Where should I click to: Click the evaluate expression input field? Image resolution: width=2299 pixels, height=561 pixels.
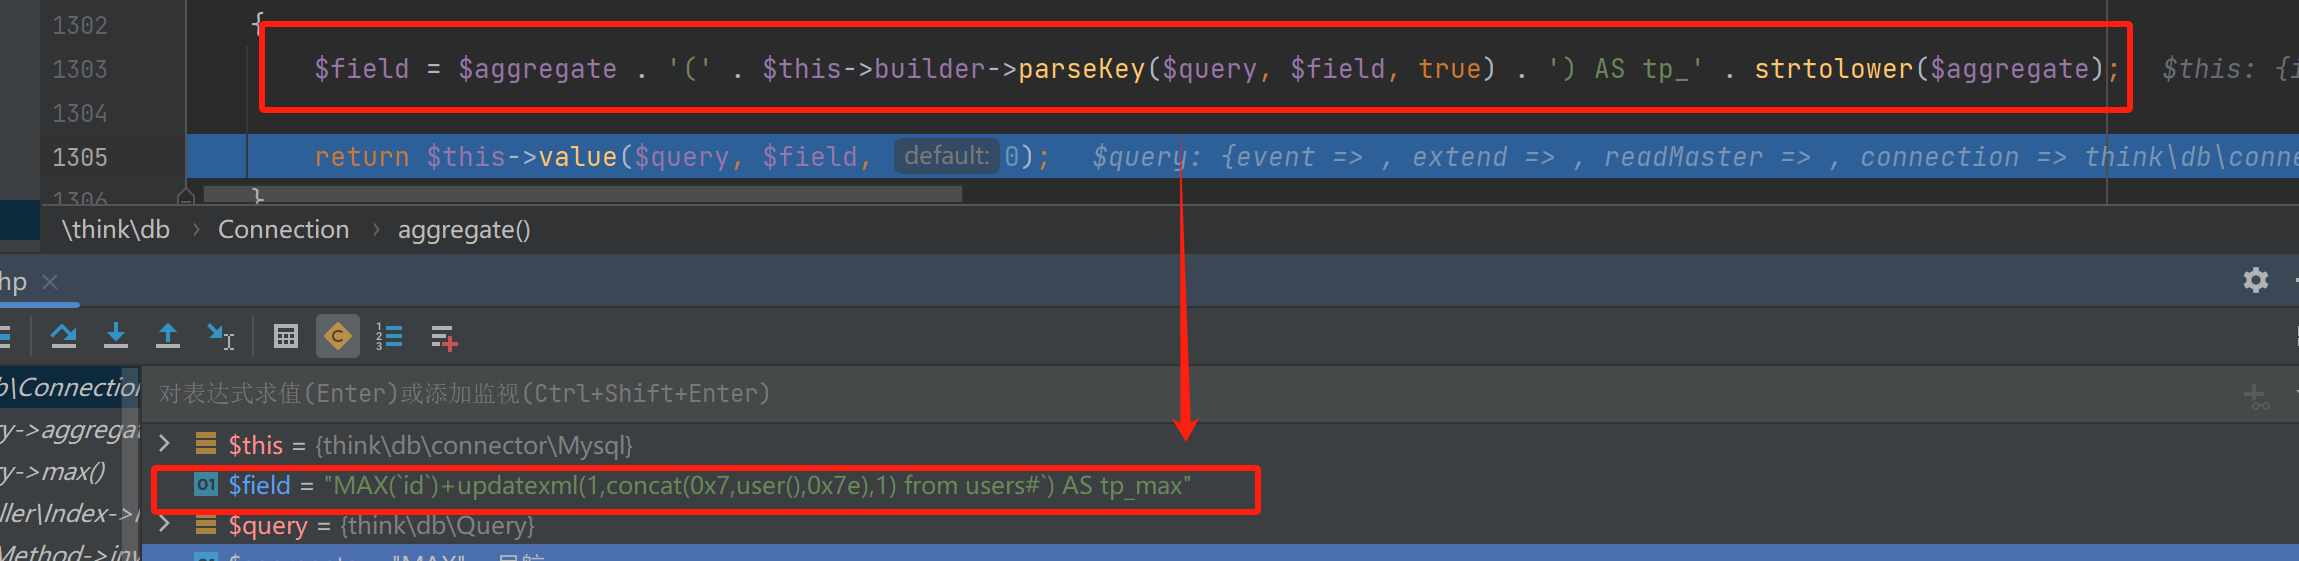click(x=1100, y=394)
